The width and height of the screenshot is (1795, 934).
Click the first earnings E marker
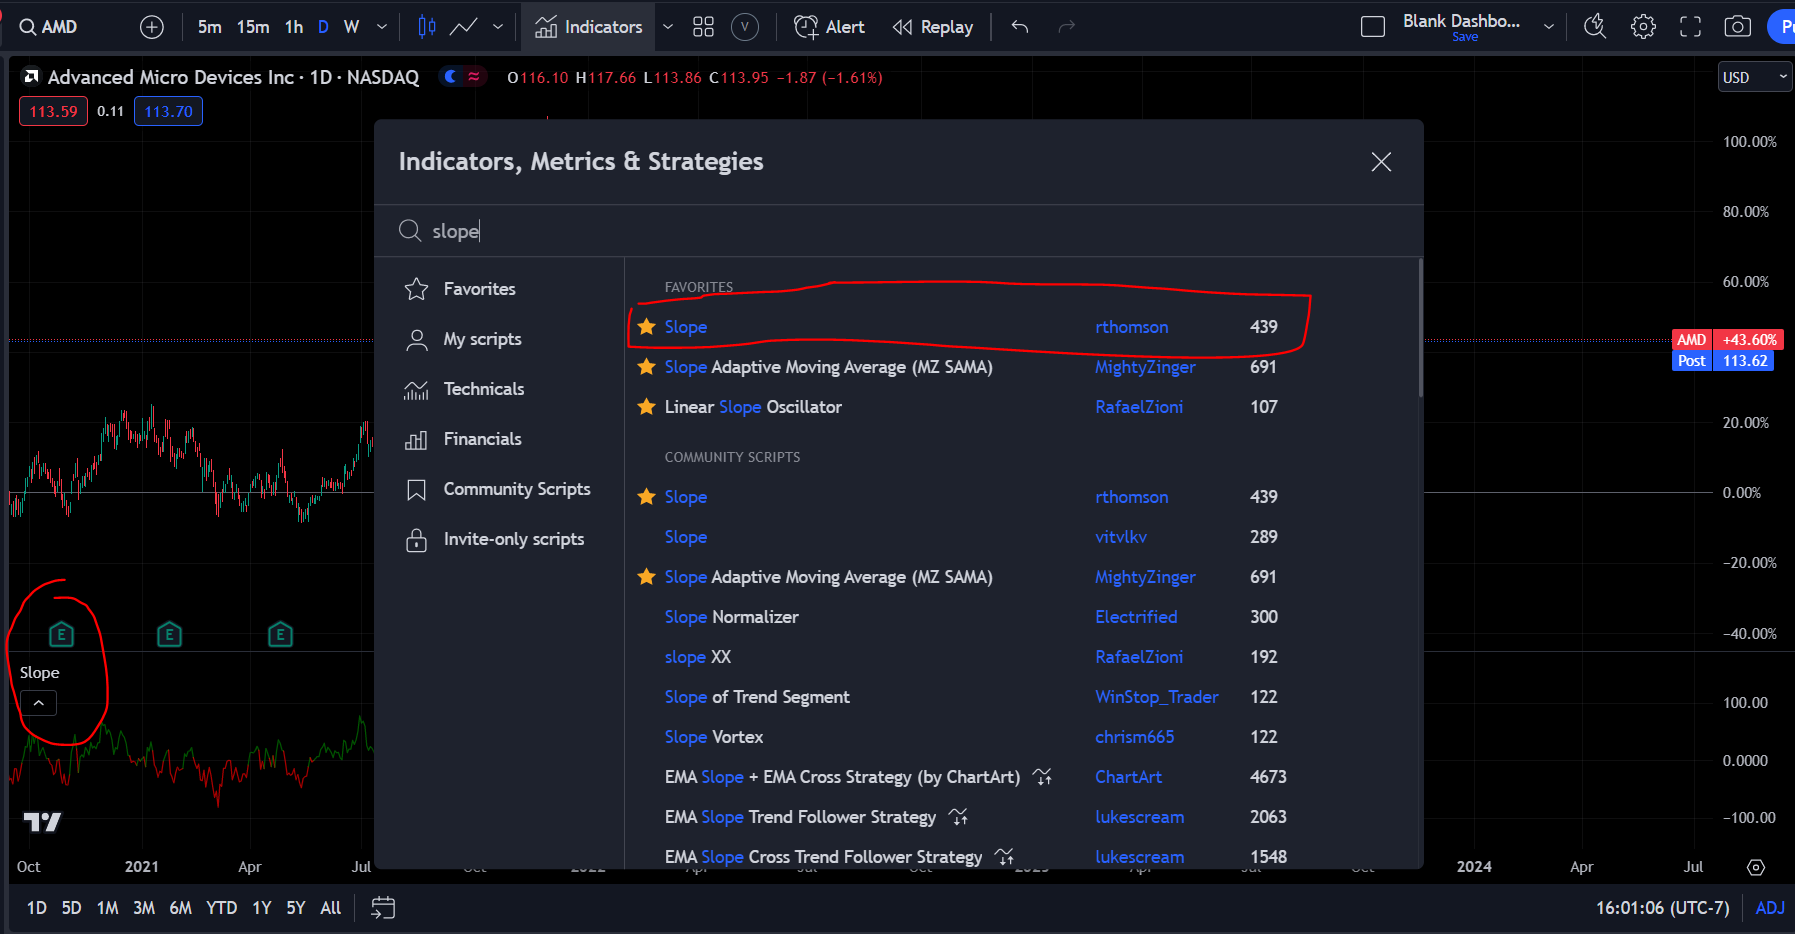coord(61,634)
